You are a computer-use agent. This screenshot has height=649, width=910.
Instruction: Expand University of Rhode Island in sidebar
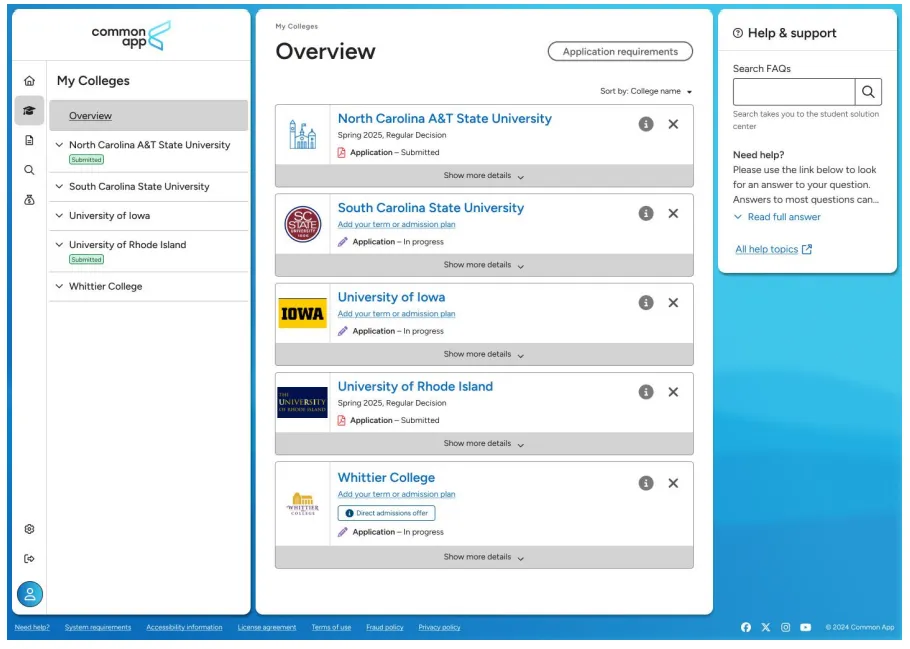59,244
